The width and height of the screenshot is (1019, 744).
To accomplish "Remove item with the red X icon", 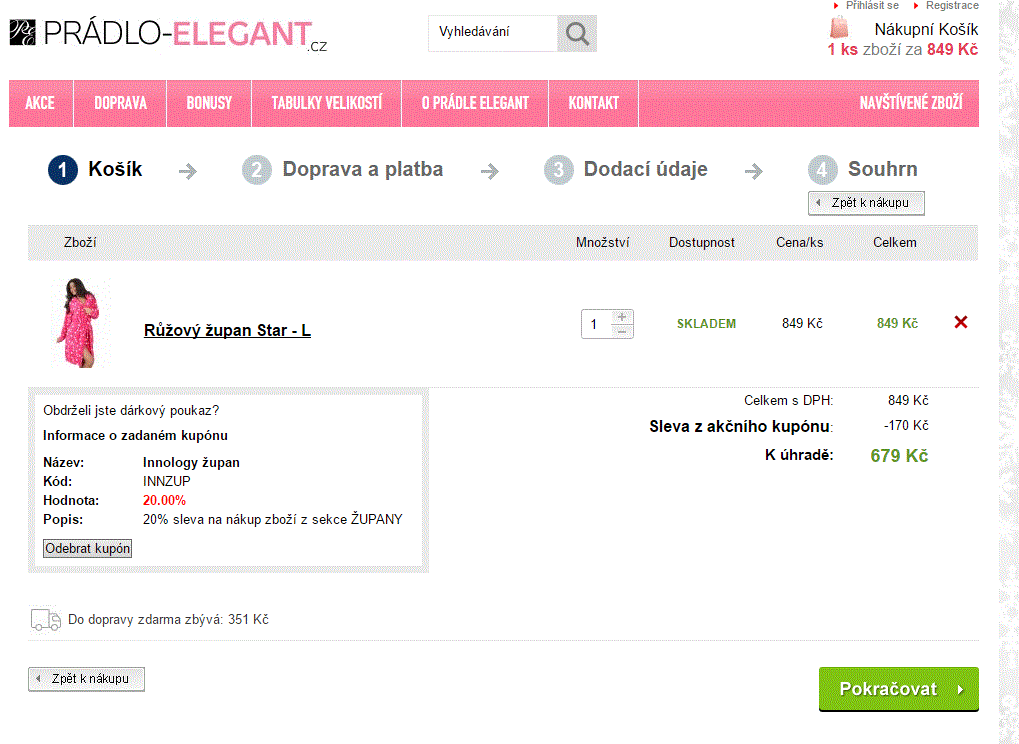I will pos(961,322).
